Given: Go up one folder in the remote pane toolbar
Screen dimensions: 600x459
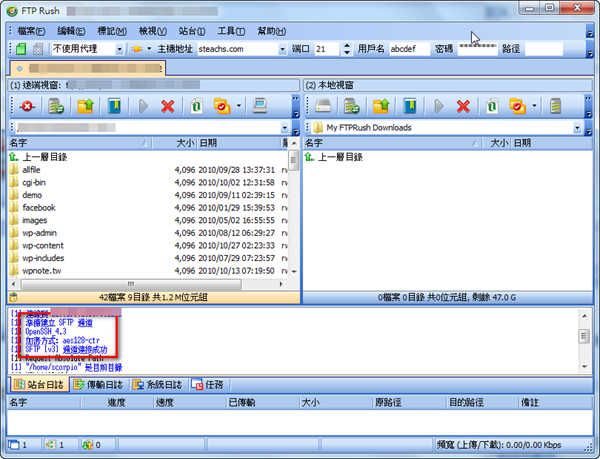Looking at the screenshot, I should point(86,106).
